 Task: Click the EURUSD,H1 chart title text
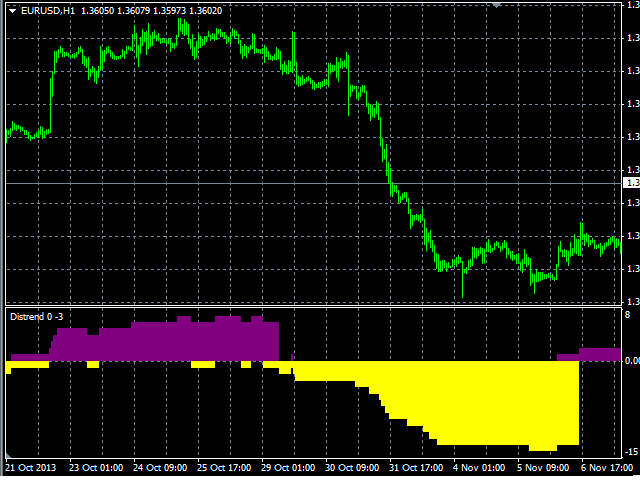(x=48, y=11)
